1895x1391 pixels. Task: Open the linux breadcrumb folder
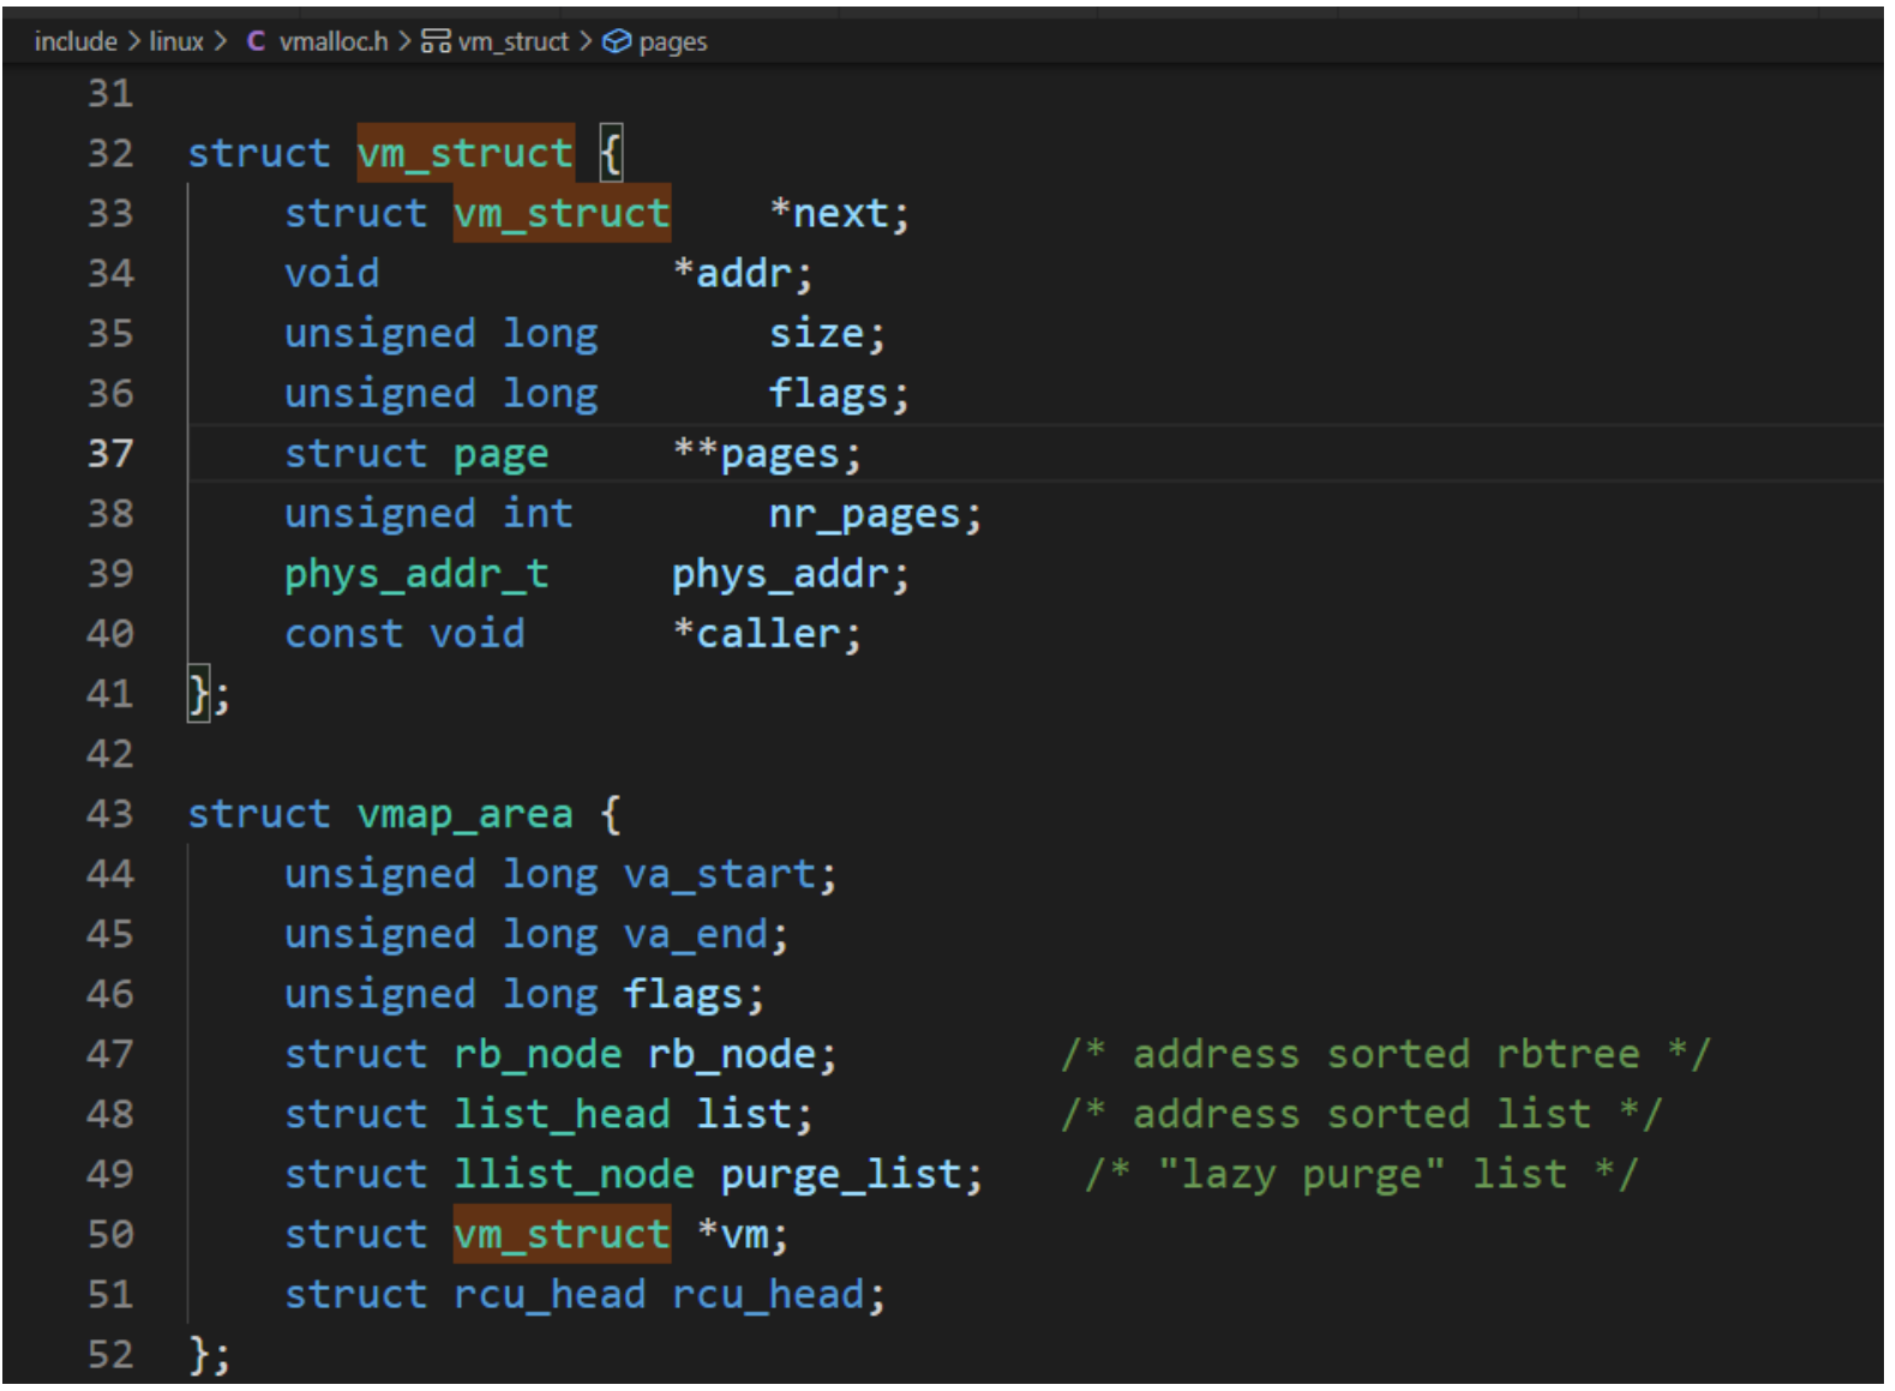(176, 41)
